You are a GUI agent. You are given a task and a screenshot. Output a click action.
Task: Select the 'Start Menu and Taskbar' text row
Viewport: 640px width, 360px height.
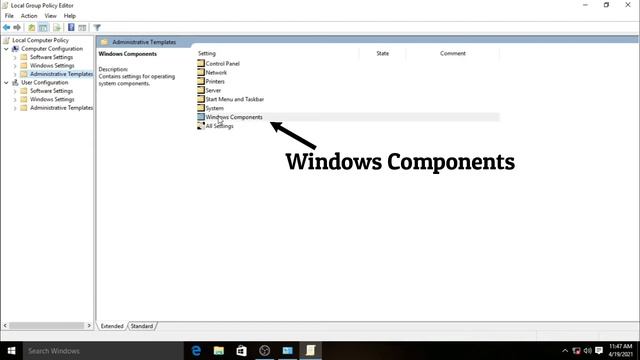(x=235, y=99)
